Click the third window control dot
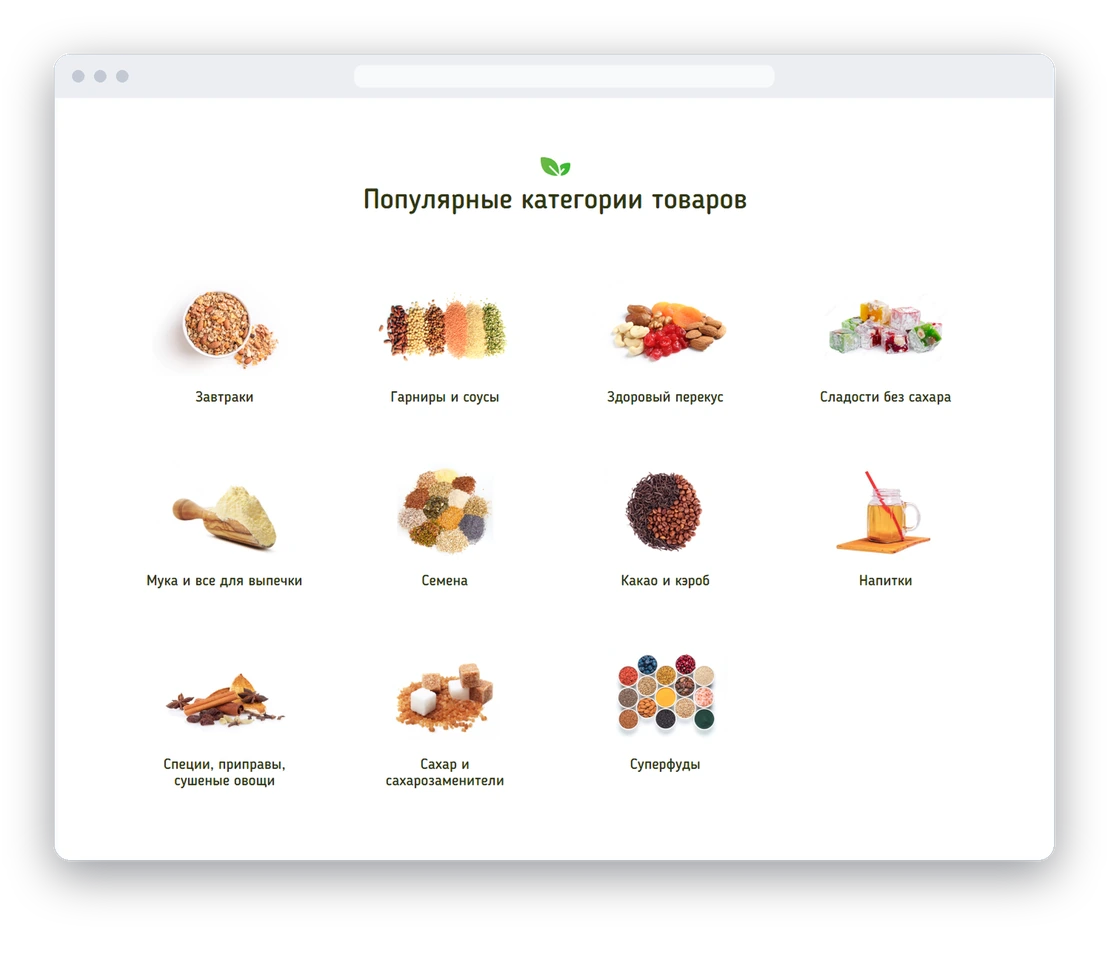1108x960 pixels. (x=122, y=76)
